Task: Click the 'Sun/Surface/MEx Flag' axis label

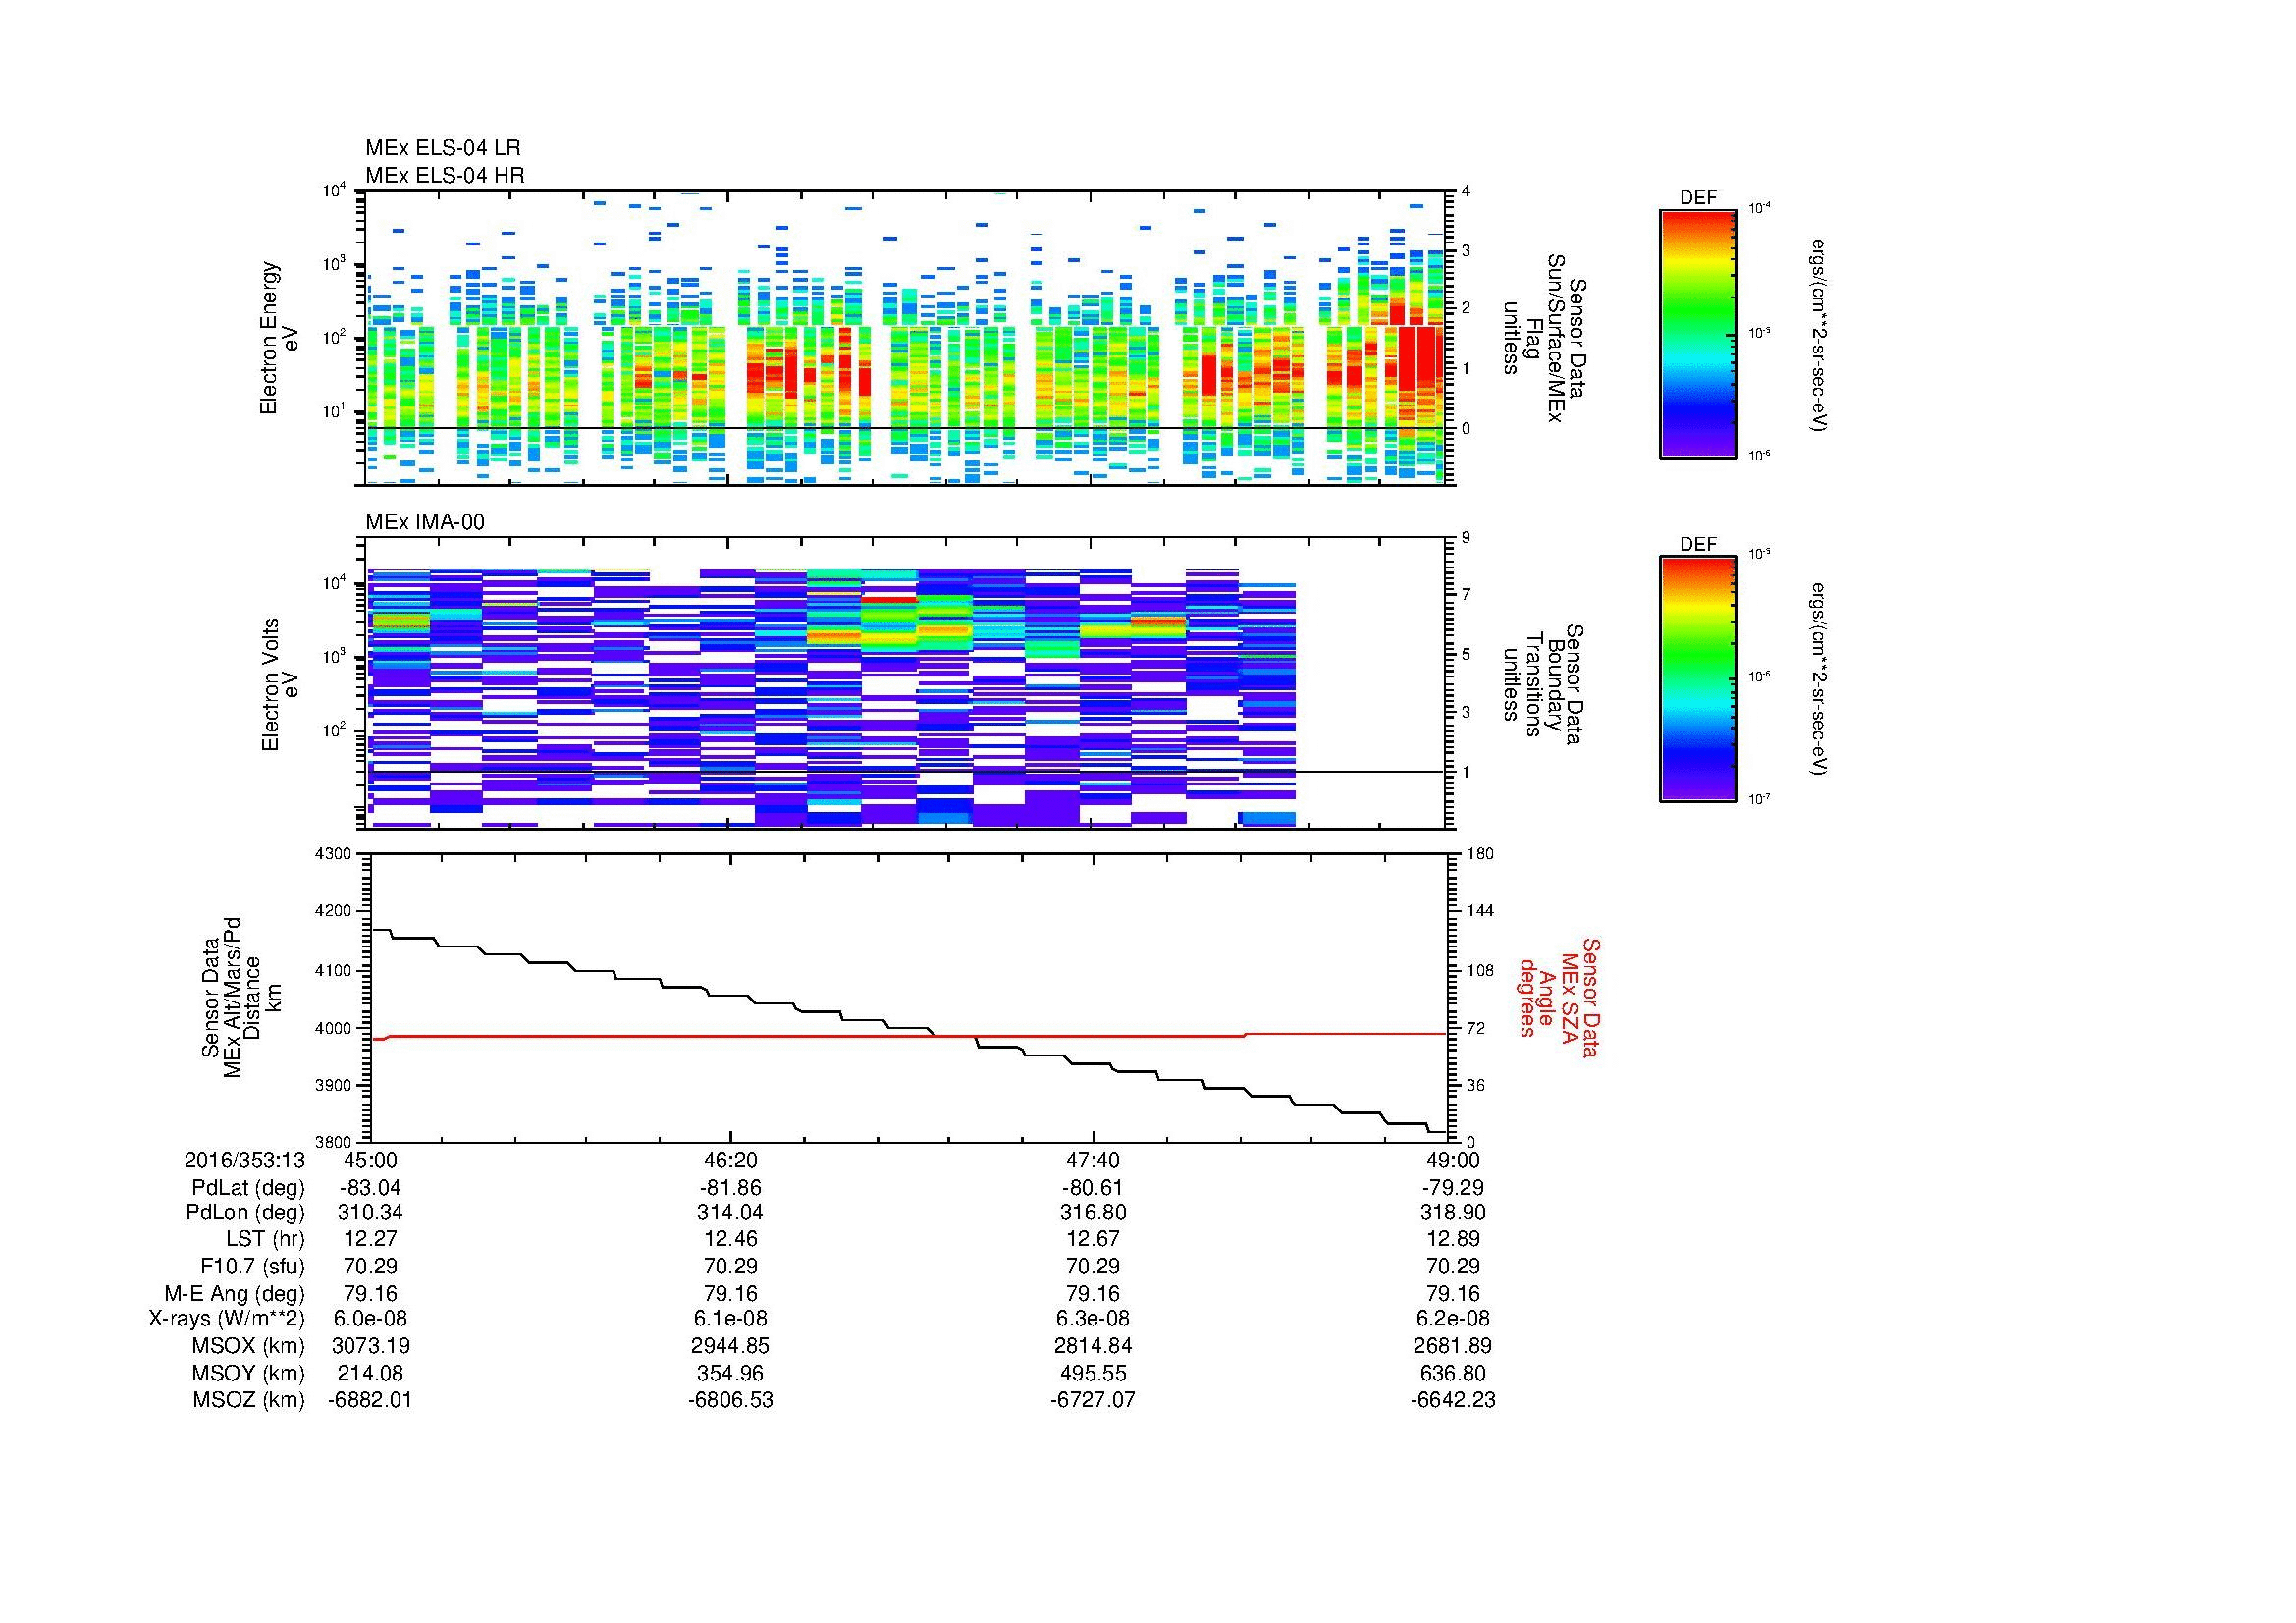Action: 1544,338
